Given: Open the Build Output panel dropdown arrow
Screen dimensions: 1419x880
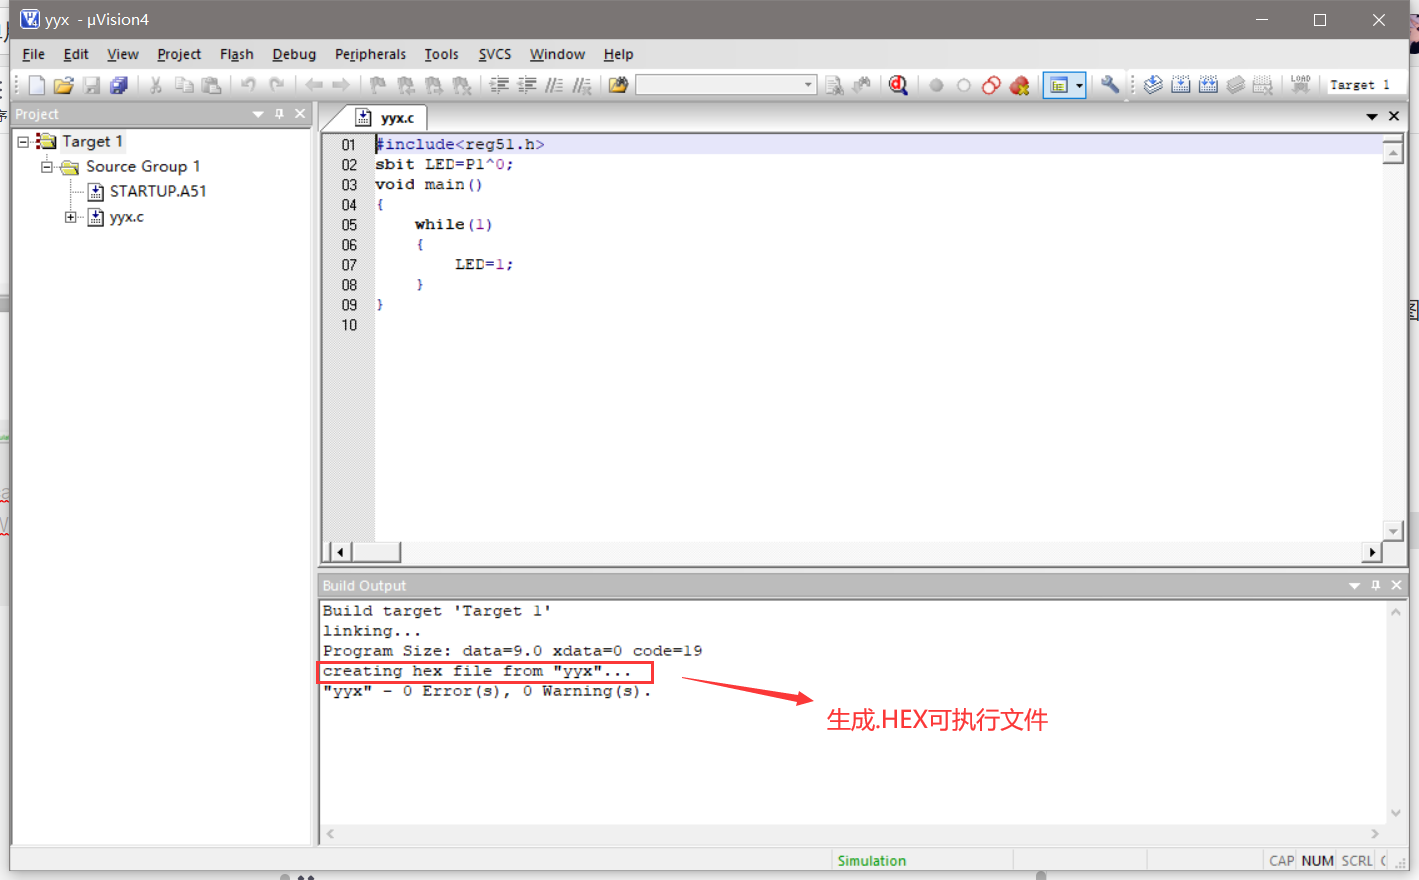Looking at the screenshot, I should tap(1354, 586).
